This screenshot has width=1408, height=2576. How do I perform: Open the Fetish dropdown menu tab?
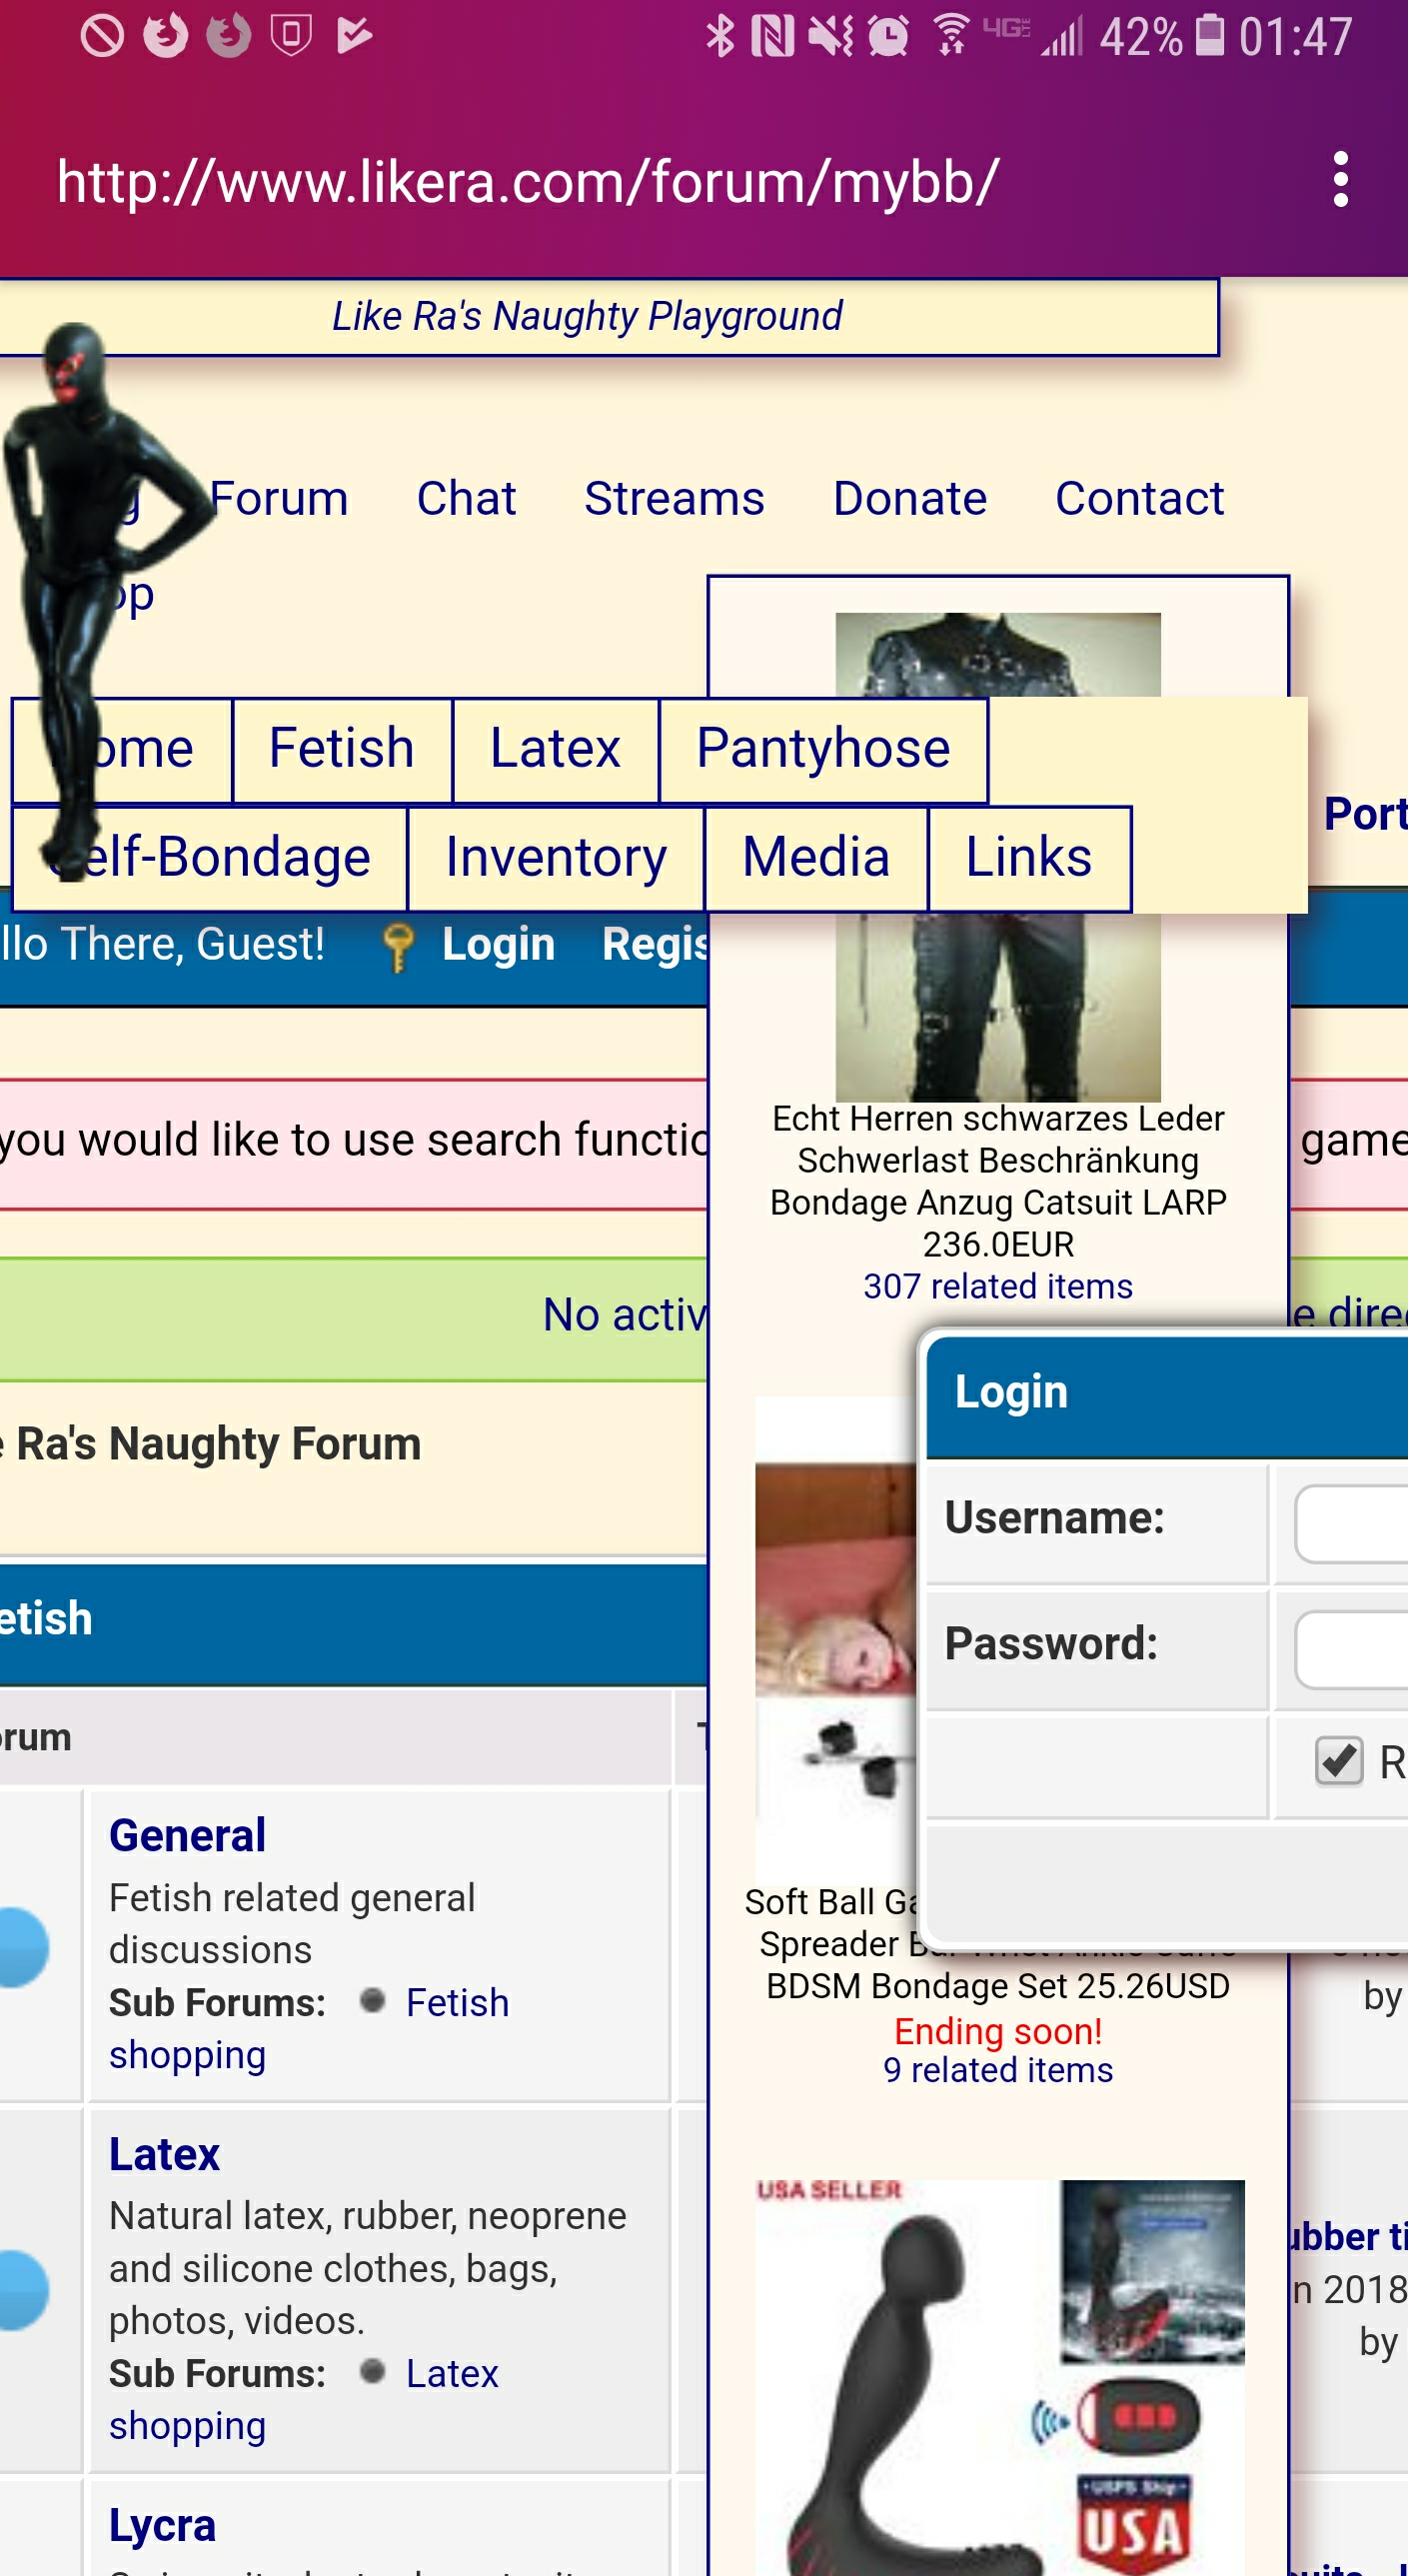click(342, 749)
